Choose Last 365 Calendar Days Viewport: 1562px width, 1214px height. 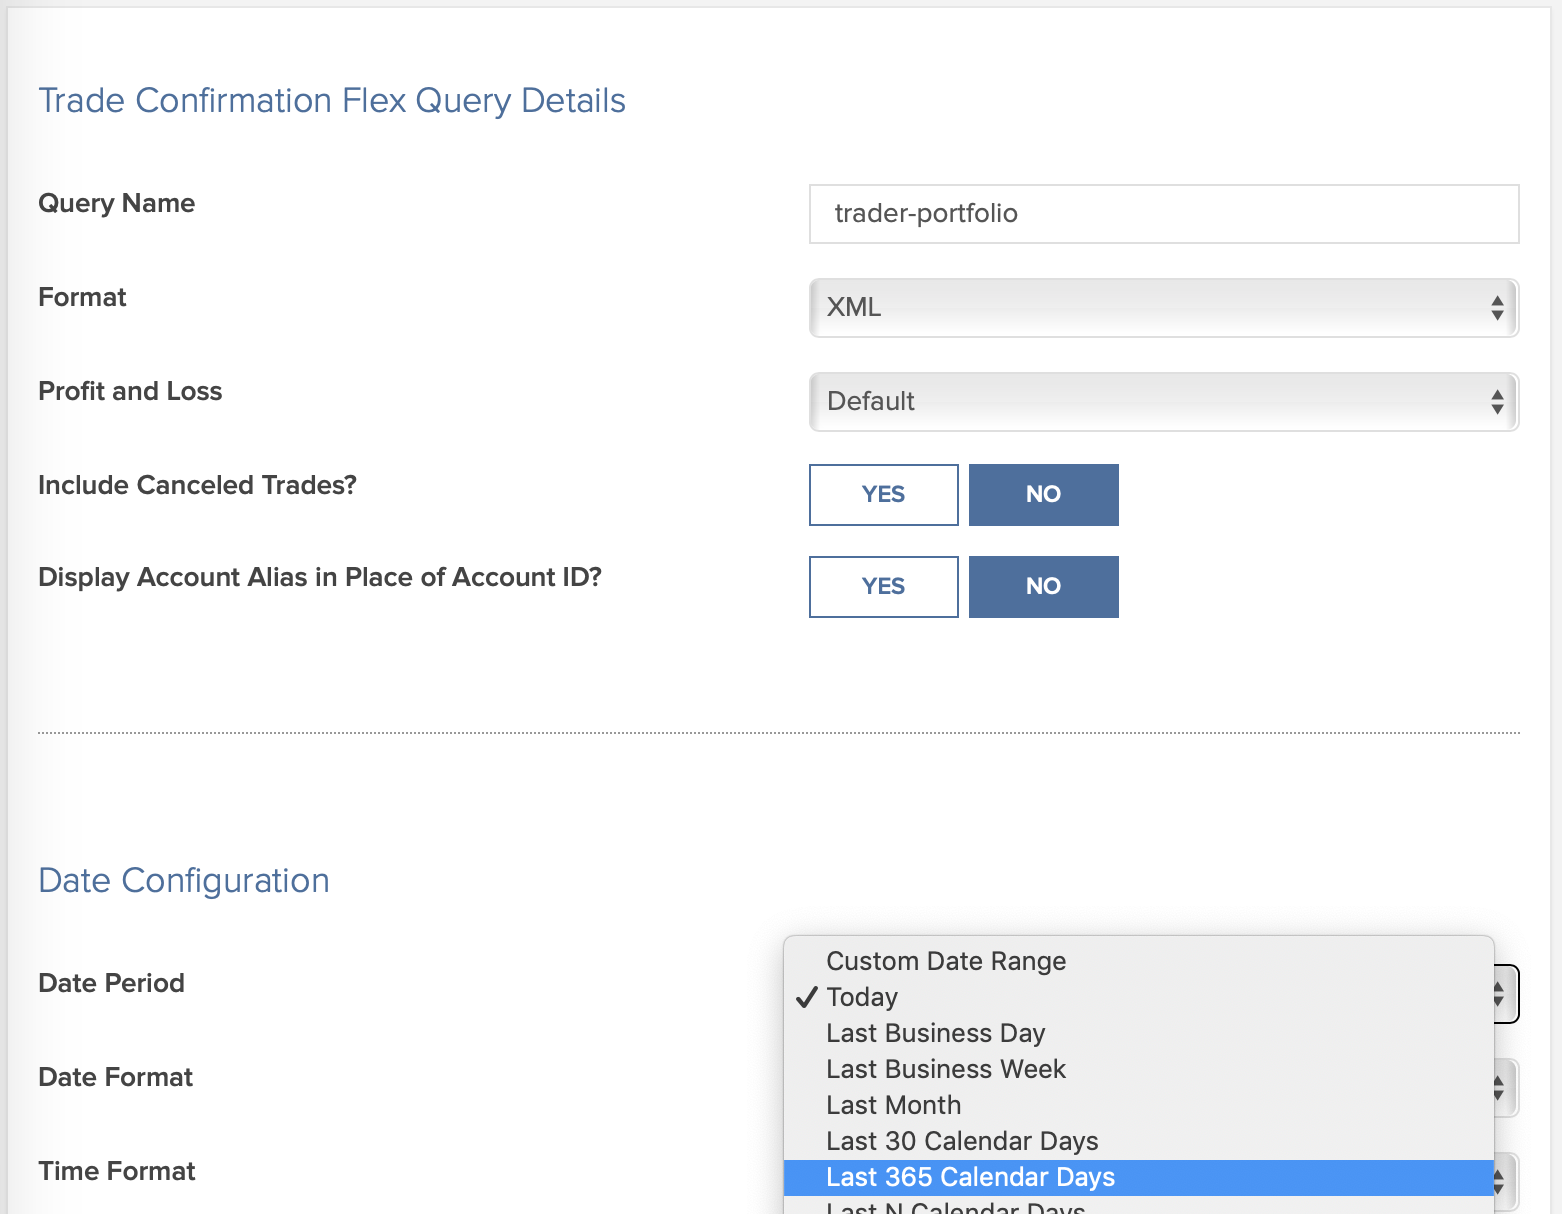point(970,1177)
